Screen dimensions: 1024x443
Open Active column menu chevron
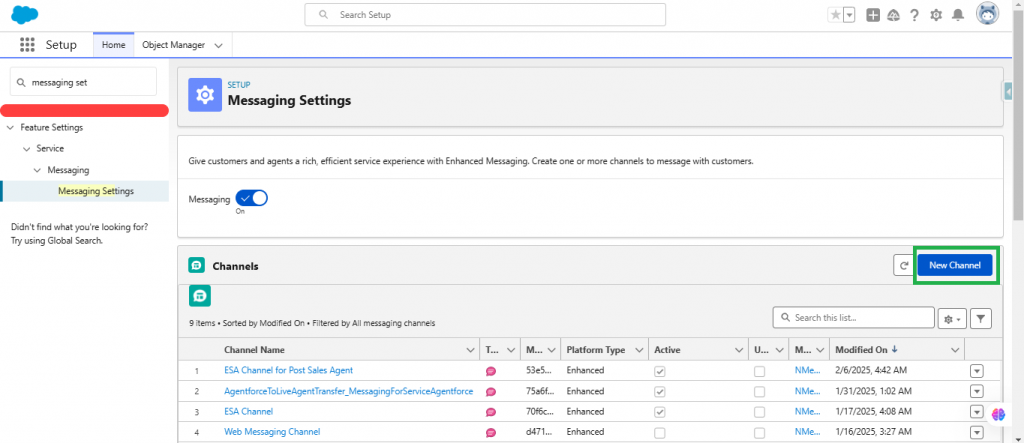pyautogui.click(x=739, y=350)
